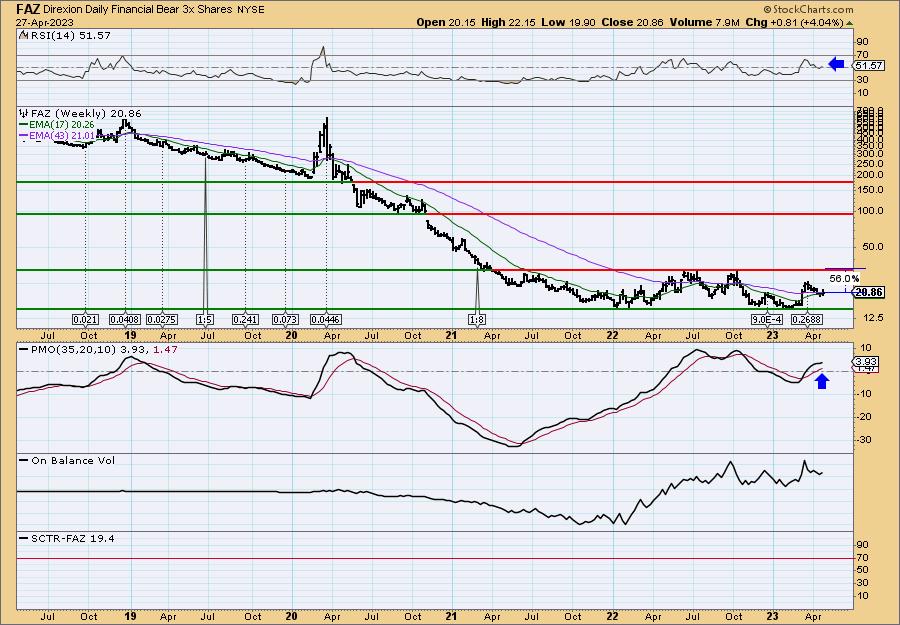Image resolution: width=900 pixels, height=625 pixels.
Task: Click the 0.2688 distribution label
Action: coord(808,319)
